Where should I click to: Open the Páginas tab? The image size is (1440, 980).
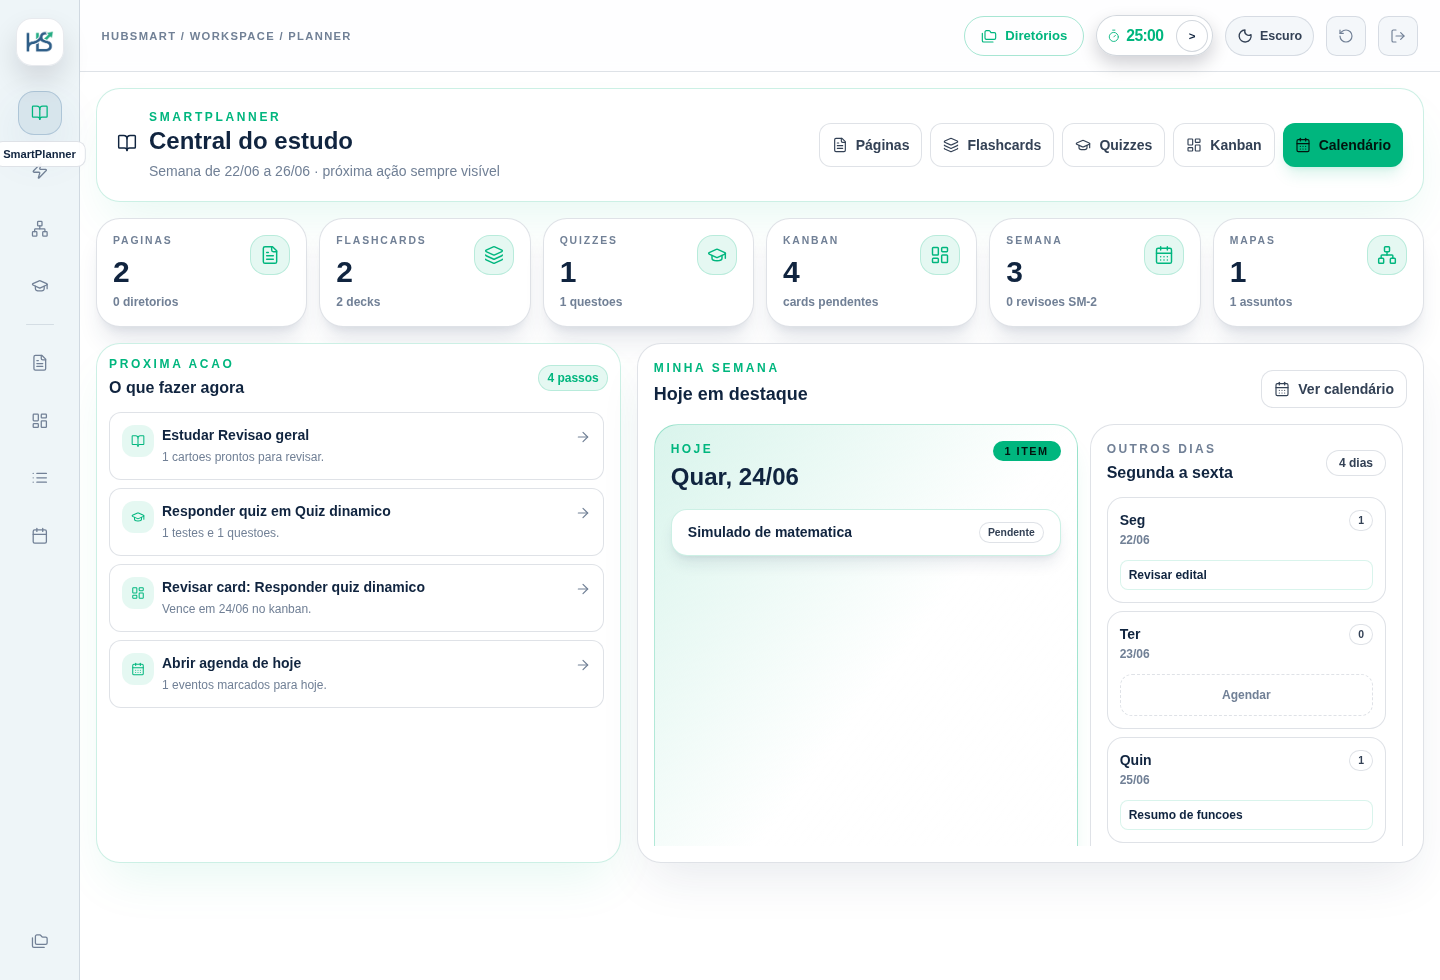coord(870,145)
